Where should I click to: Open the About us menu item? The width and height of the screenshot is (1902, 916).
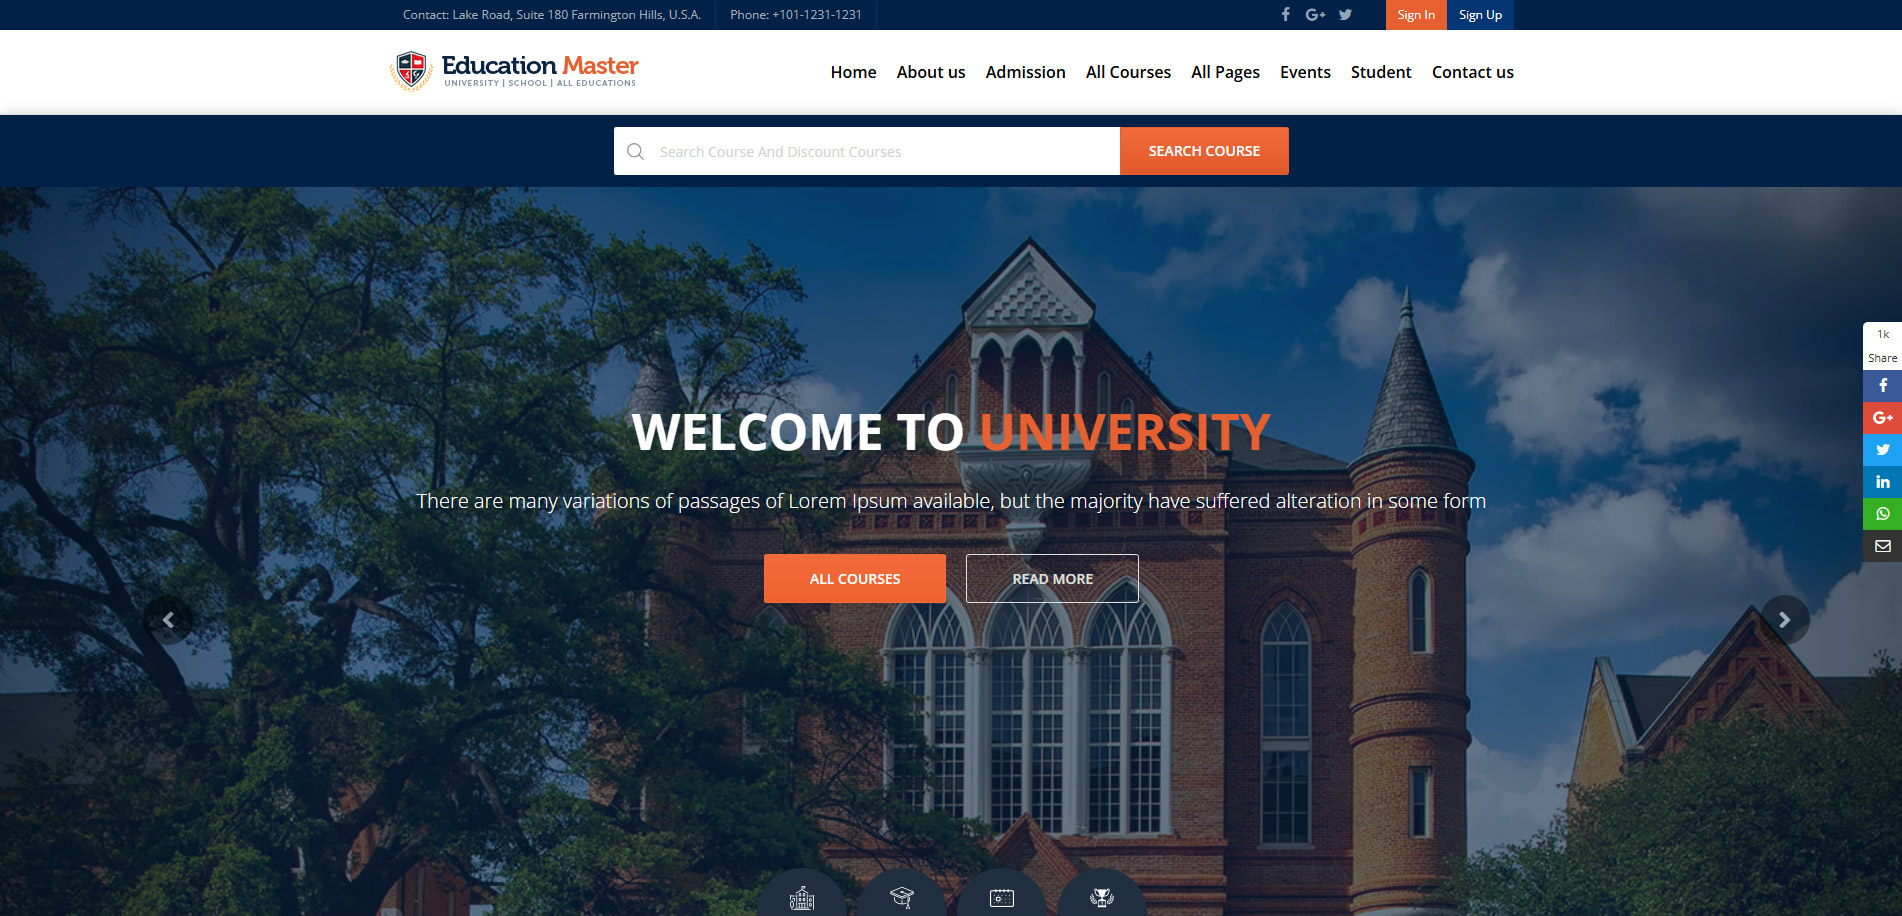[931, 72]
